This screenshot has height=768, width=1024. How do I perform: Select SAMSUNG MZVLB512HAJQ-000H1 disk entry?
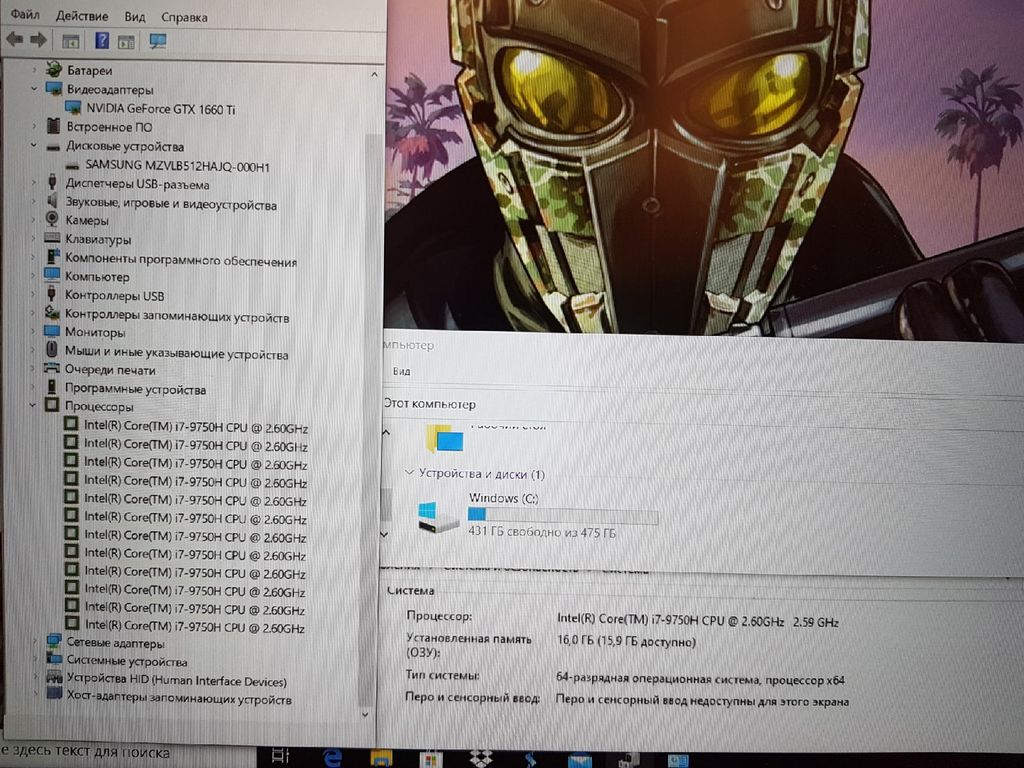[x=177, y=165]
